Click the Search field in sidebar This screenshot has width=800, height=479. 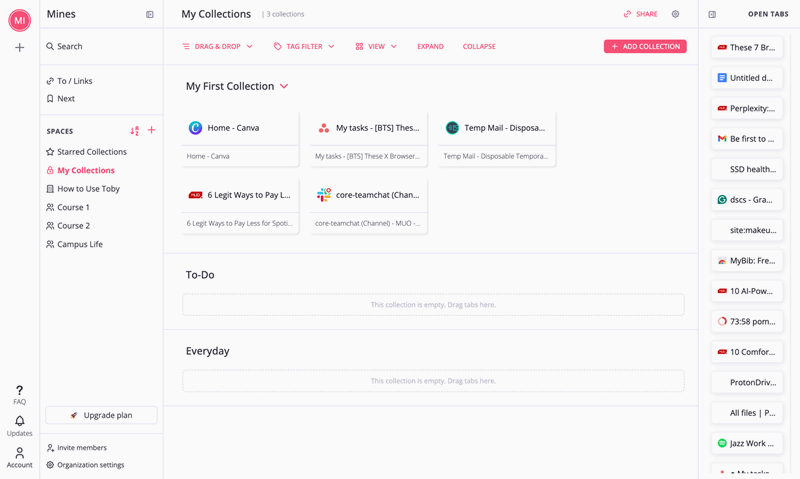101,46
